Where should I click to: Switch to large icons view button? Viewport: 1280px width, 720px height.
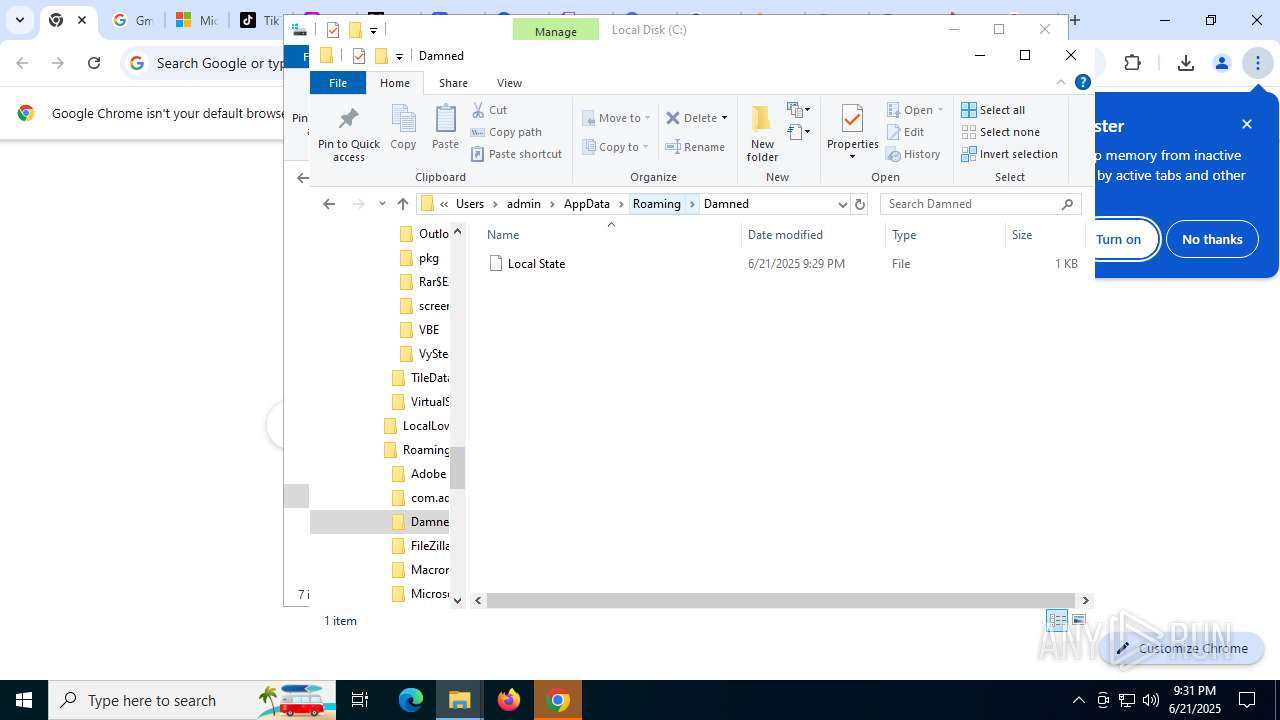pyautogui.click(x=1079, y=621)
